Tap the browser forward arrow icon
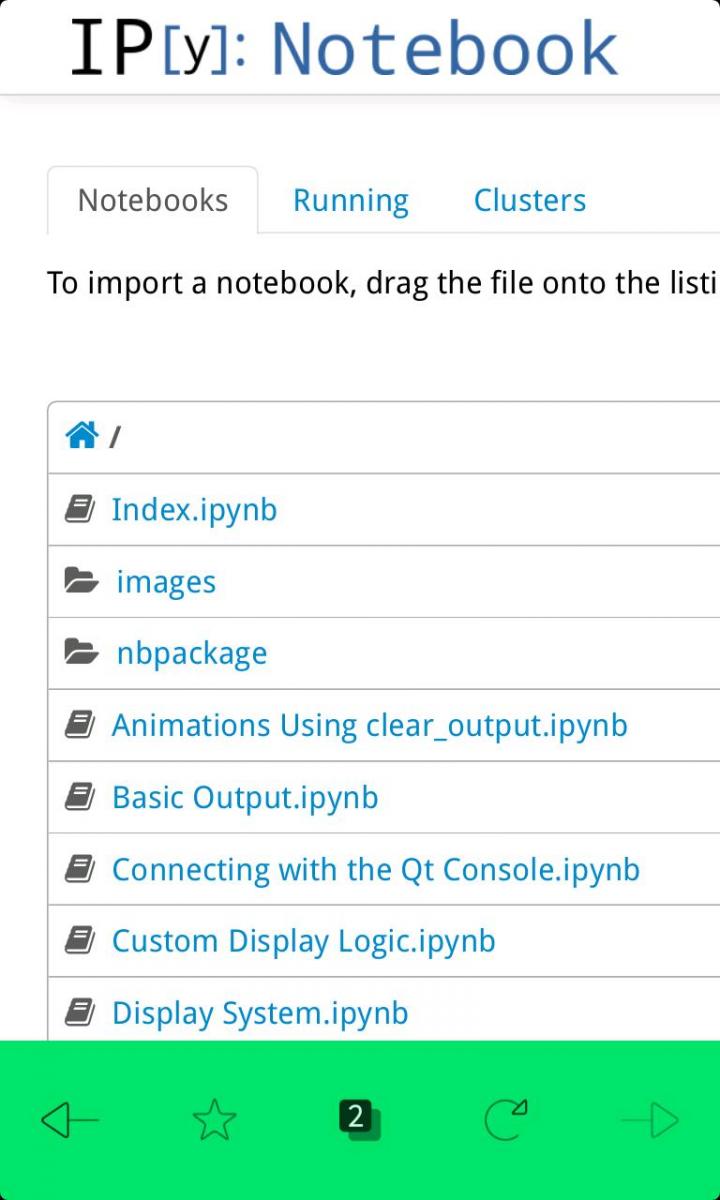Screen dimensions: 720x1200 tap(650, 1120)
